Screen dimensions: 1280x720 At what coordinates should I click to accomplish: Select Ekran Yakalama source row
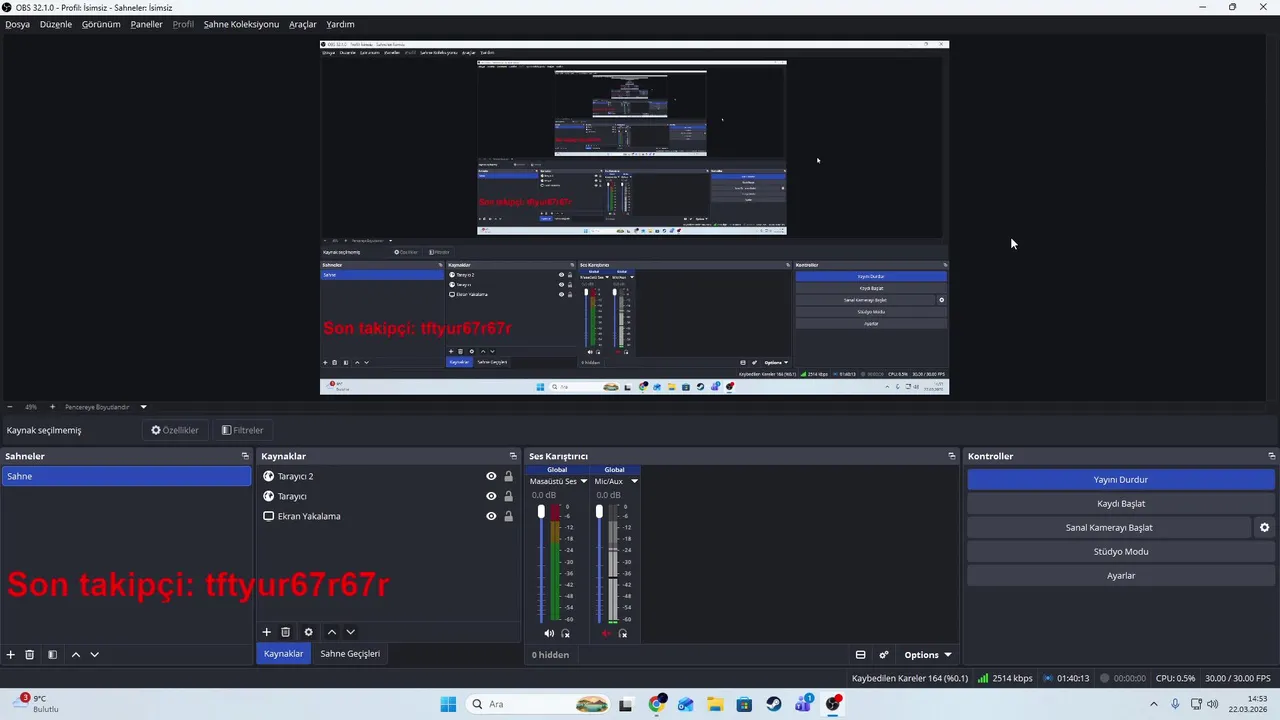pyautogui.click(x=389, y=516)
